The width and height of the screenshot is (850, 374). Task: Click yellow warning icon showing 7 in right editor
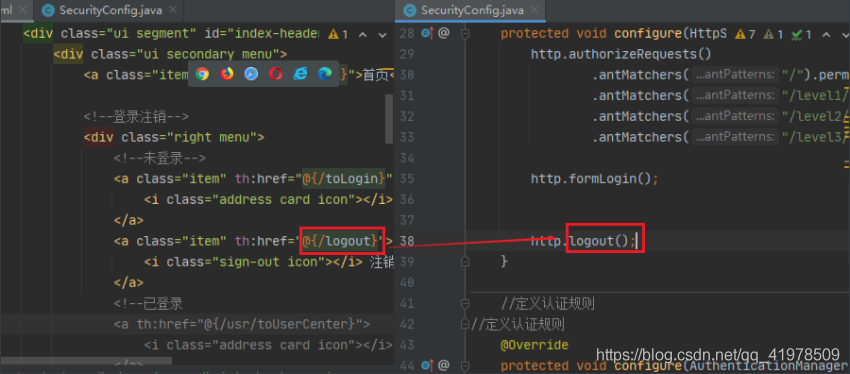click(745, 34)
